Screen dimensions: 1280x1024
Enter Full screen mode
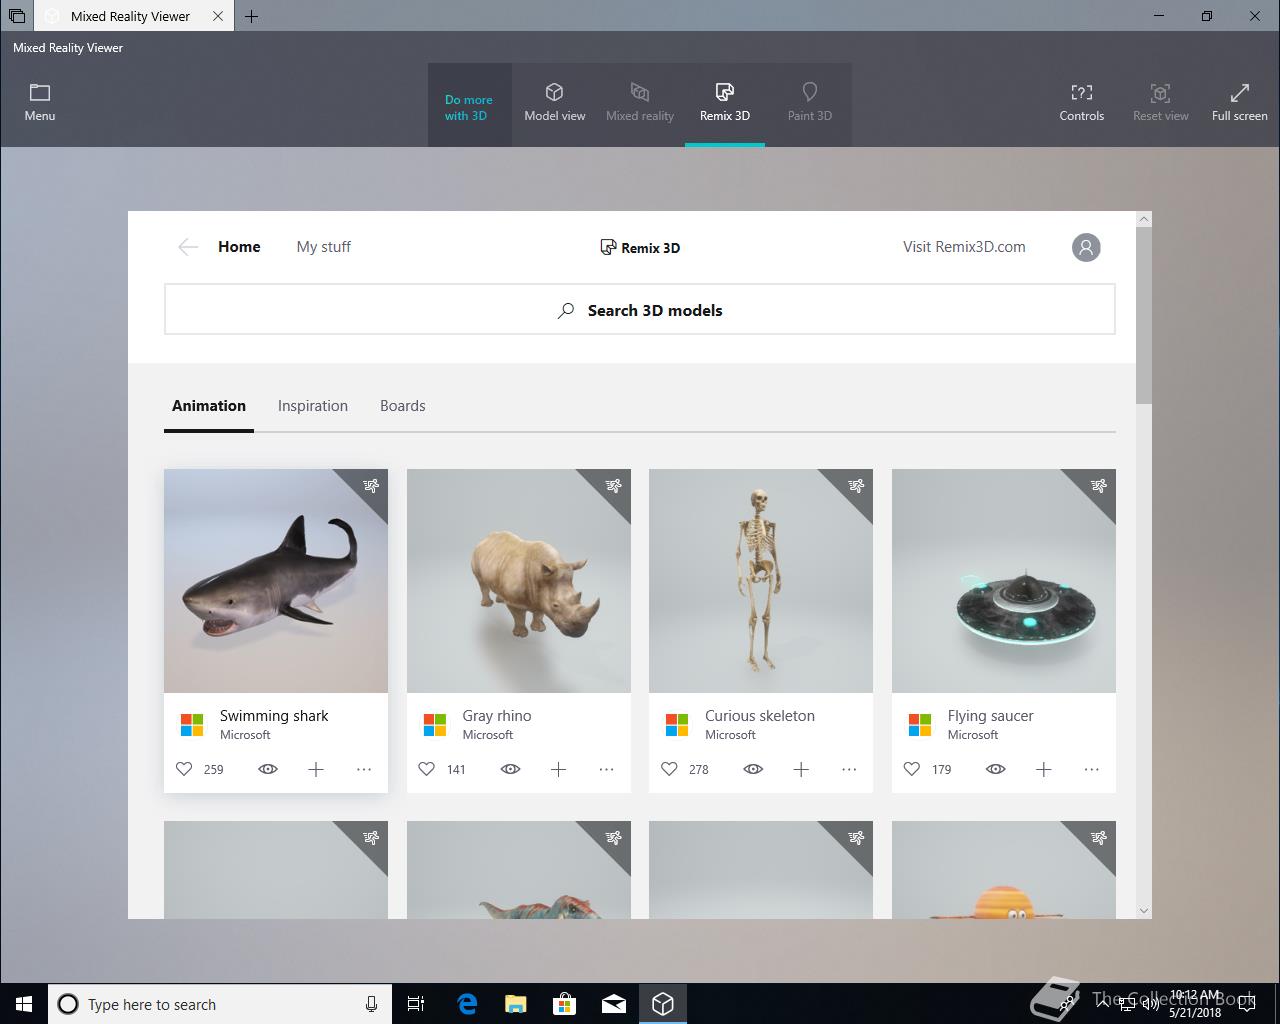pos(1240,103)
